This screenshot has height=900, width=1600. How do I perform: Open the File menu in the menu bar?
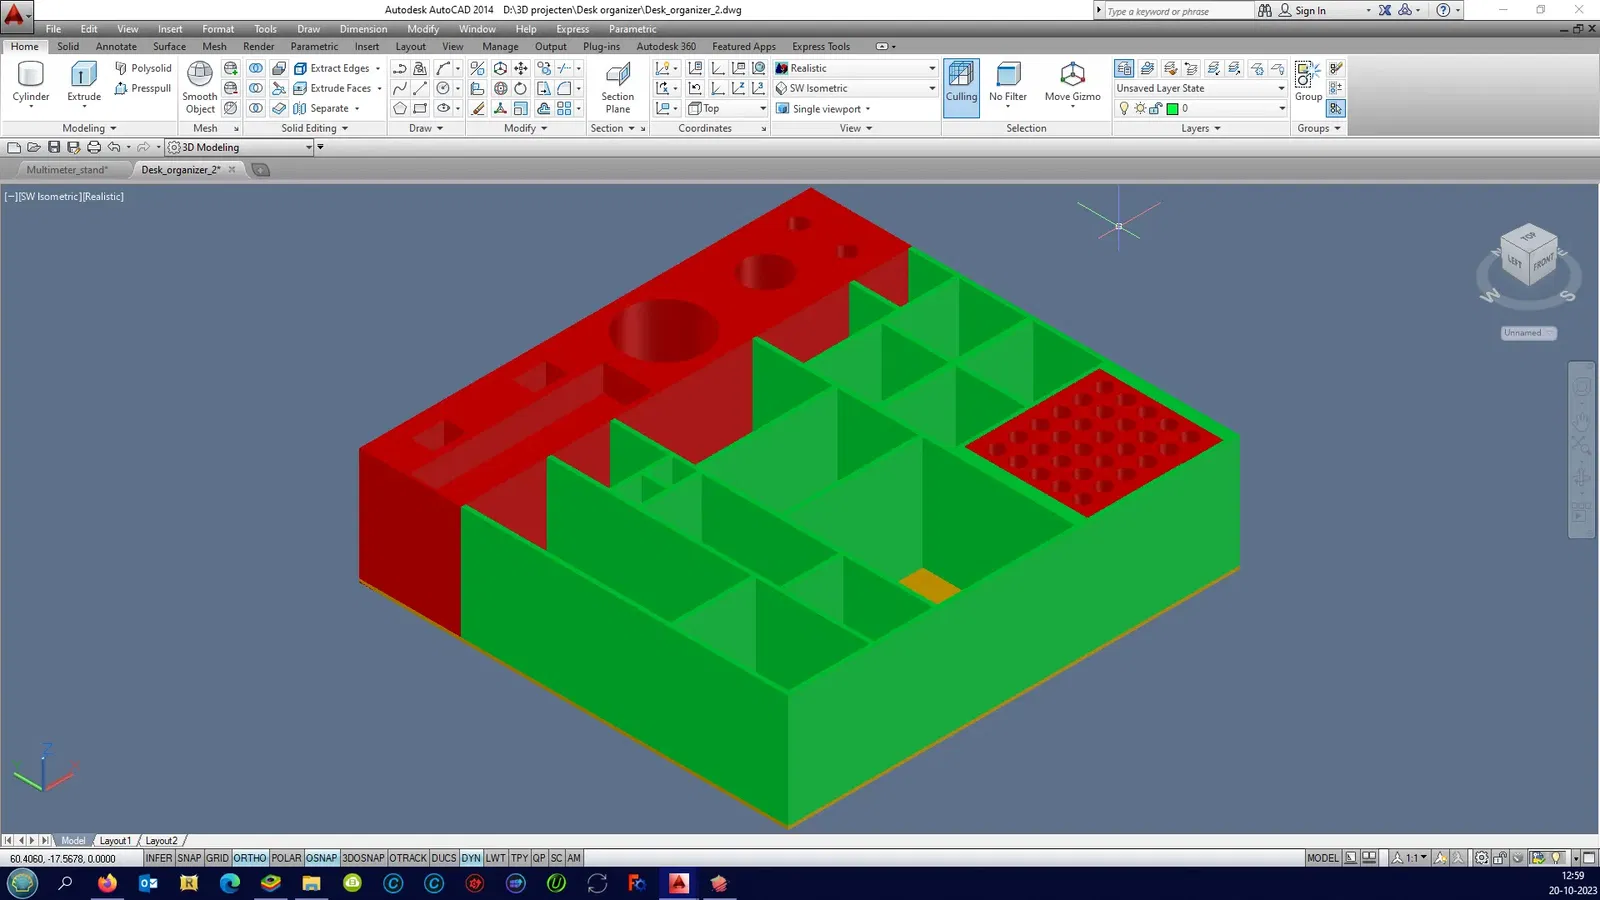(x=53, y=29)
